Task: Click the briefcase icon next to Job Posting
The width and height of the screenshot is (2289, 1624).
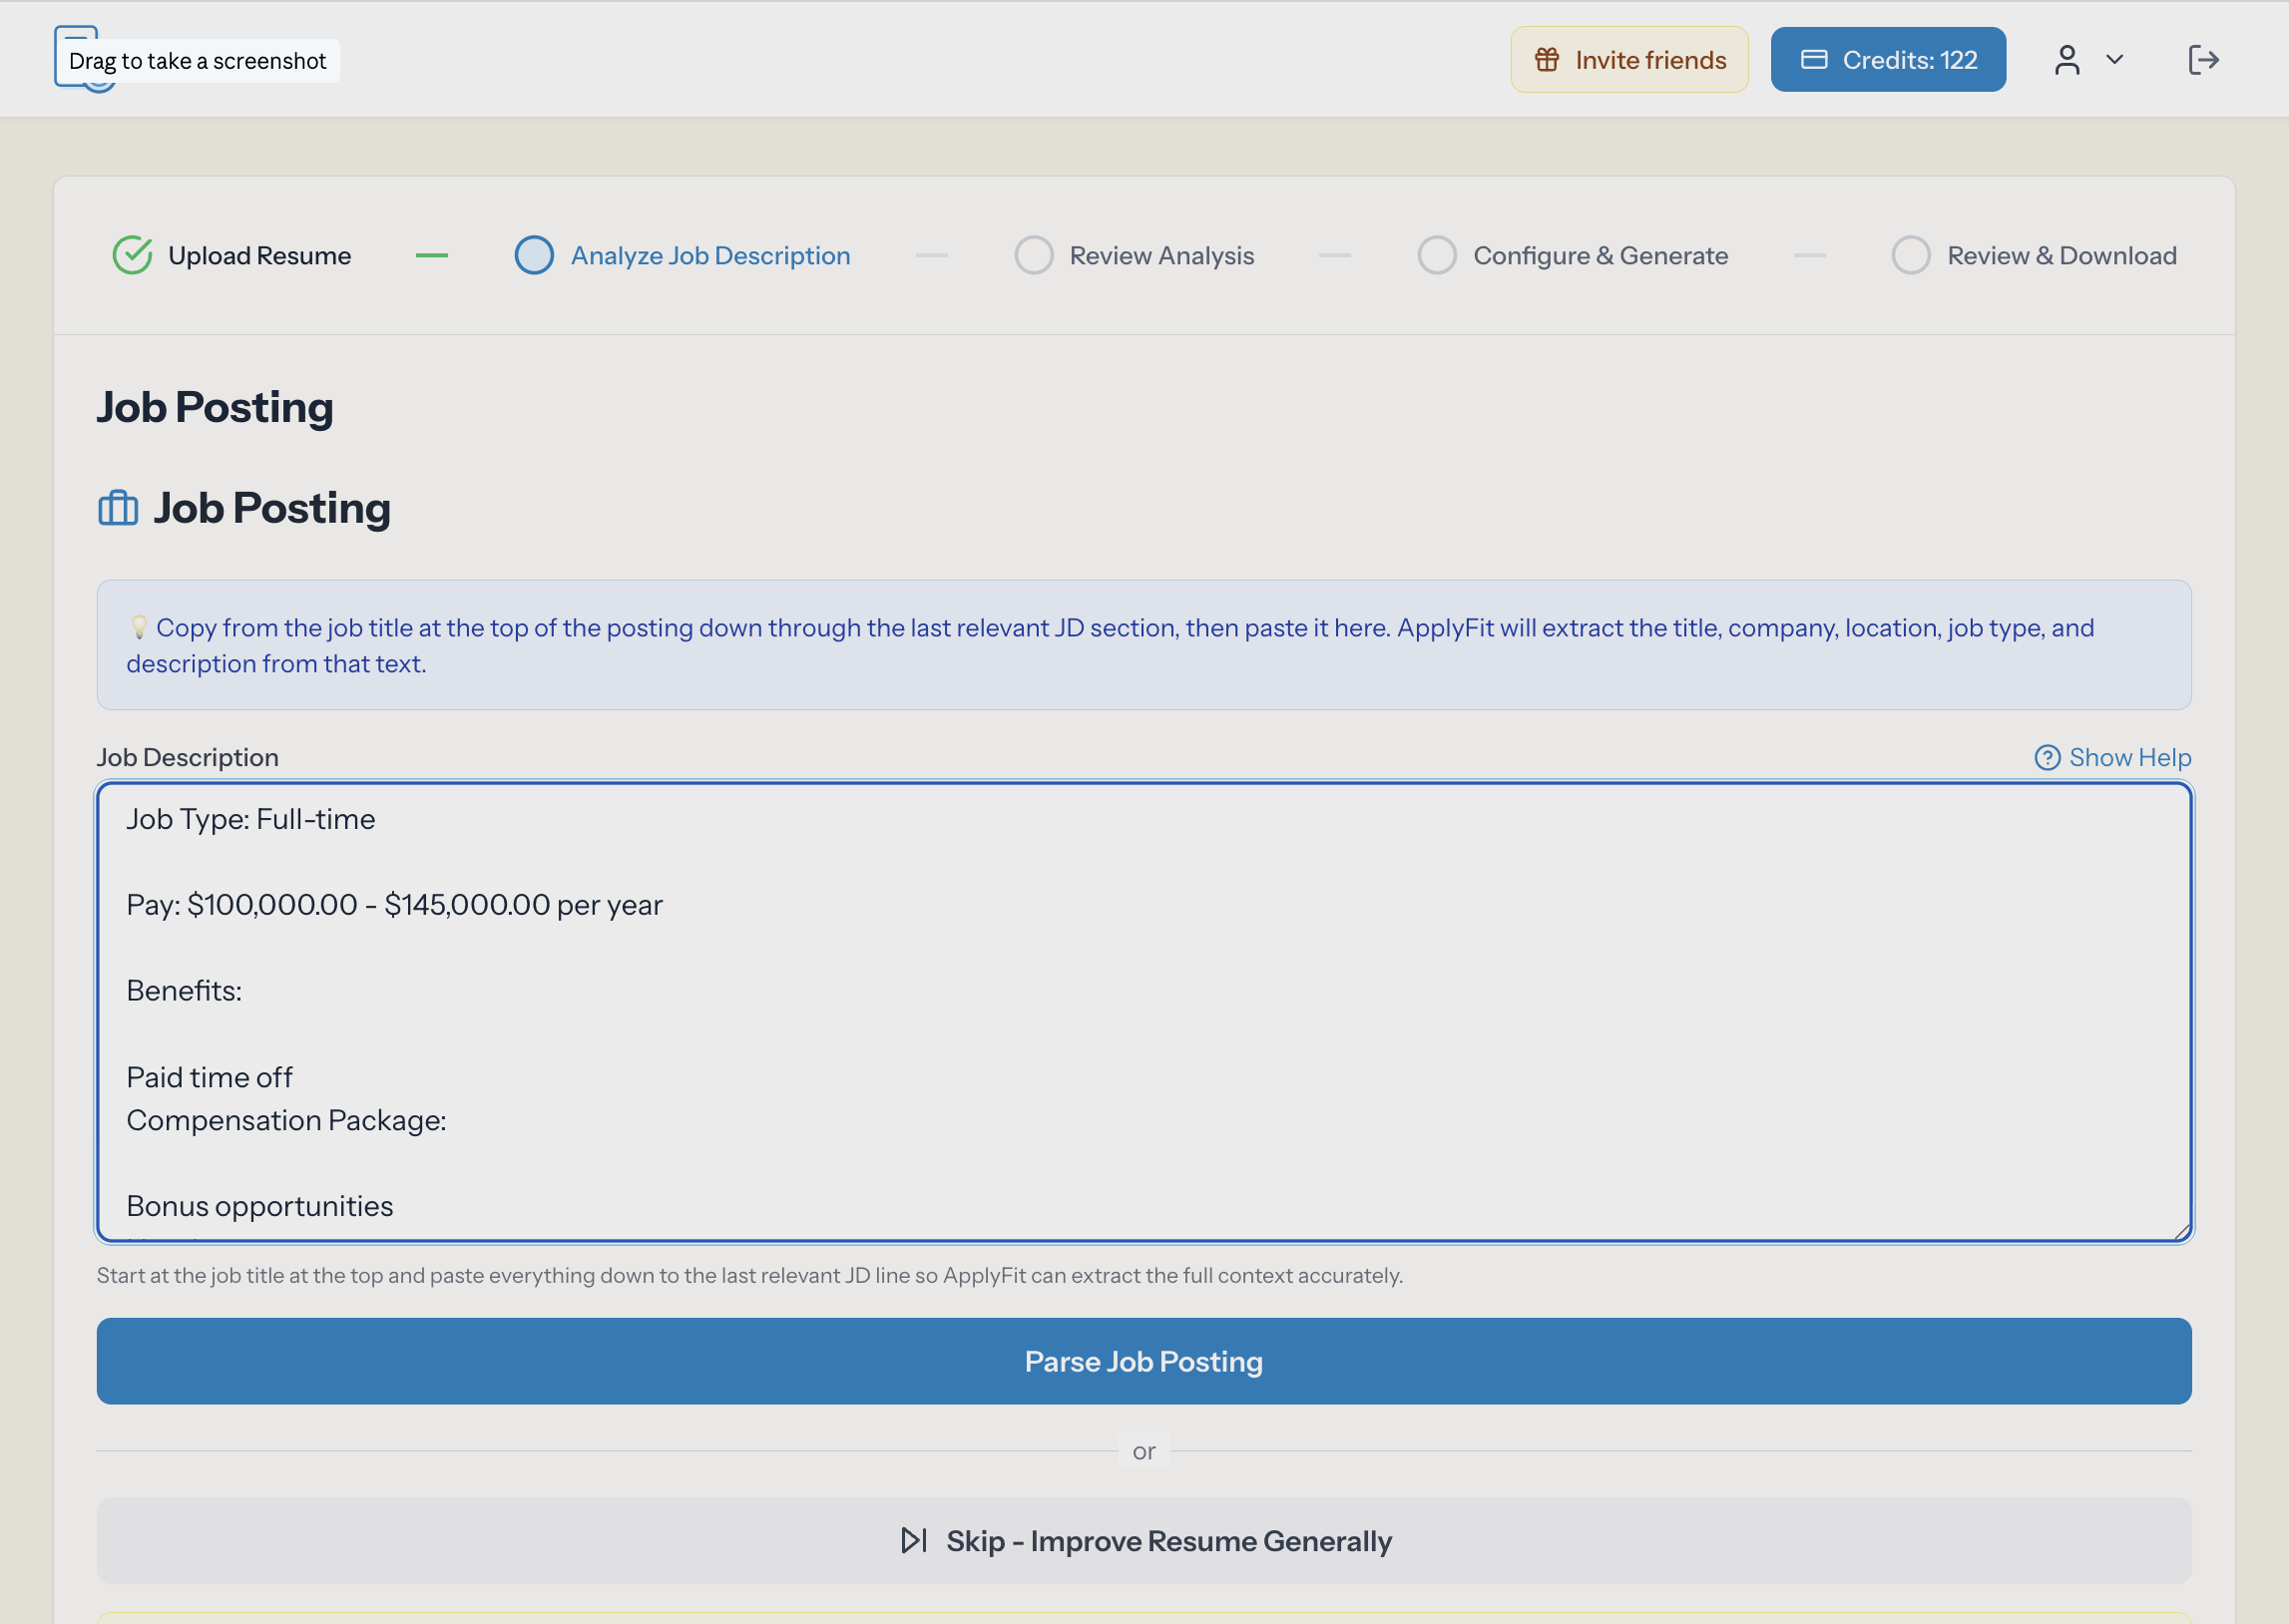Action: click(118, 508)
